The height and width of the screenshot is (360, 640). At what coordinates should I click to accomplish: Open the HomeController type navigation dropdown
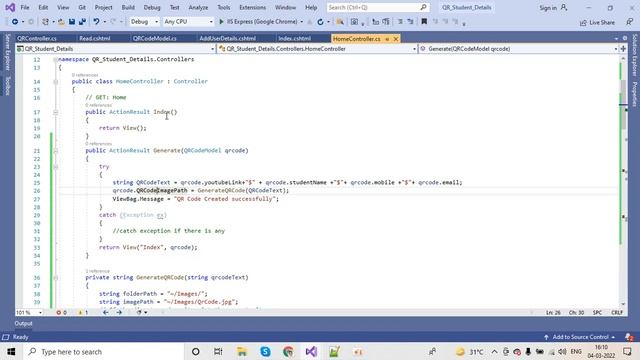[x=317, y=49]
